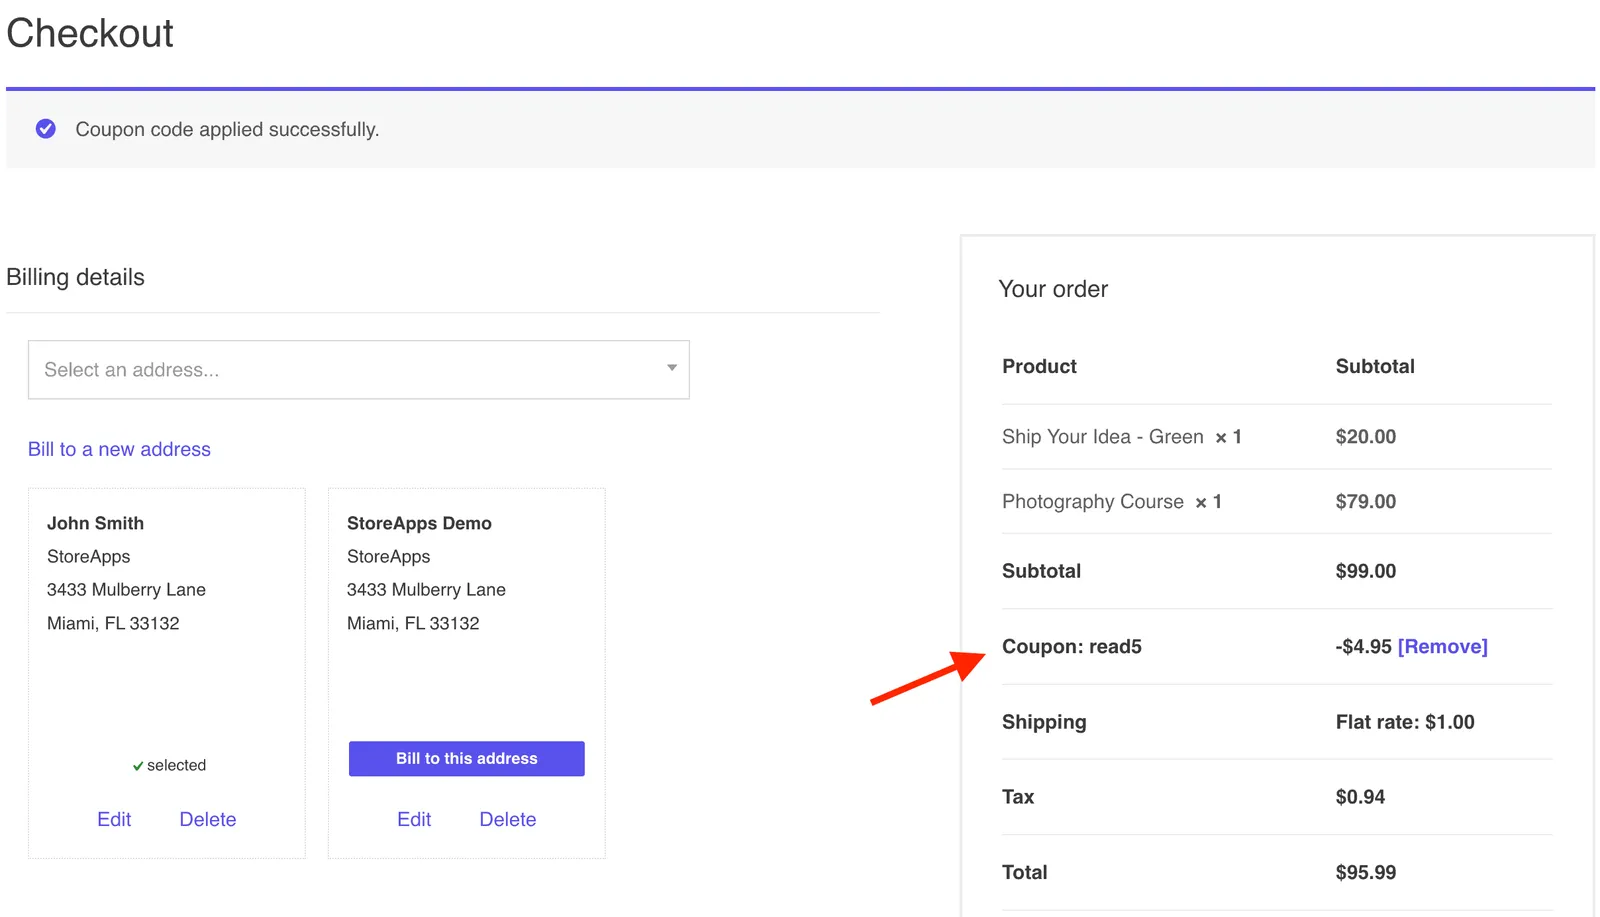Viewport: 1600px width, 917px height.
Task: Click the $20.00 subtotal value
Action: pyautogui.click(x=1366, y=437)
